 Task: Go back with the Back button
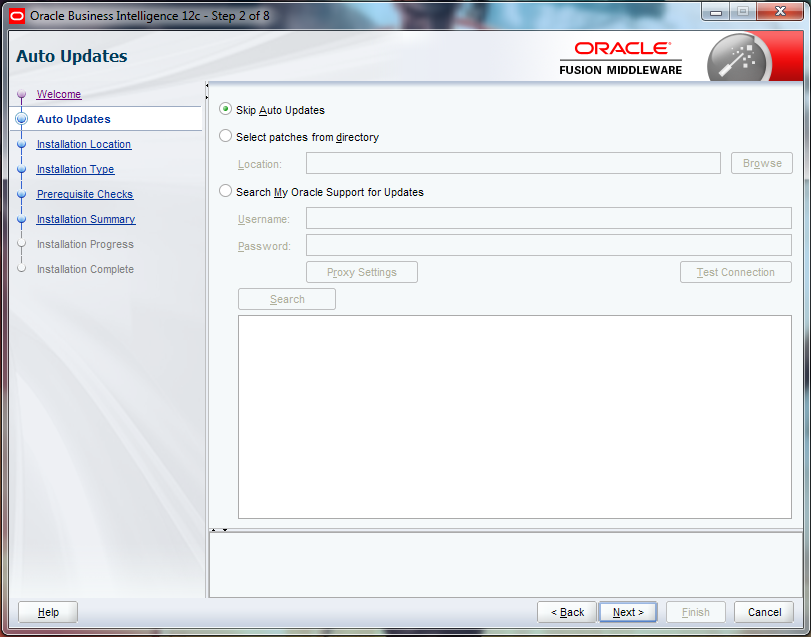567,612
